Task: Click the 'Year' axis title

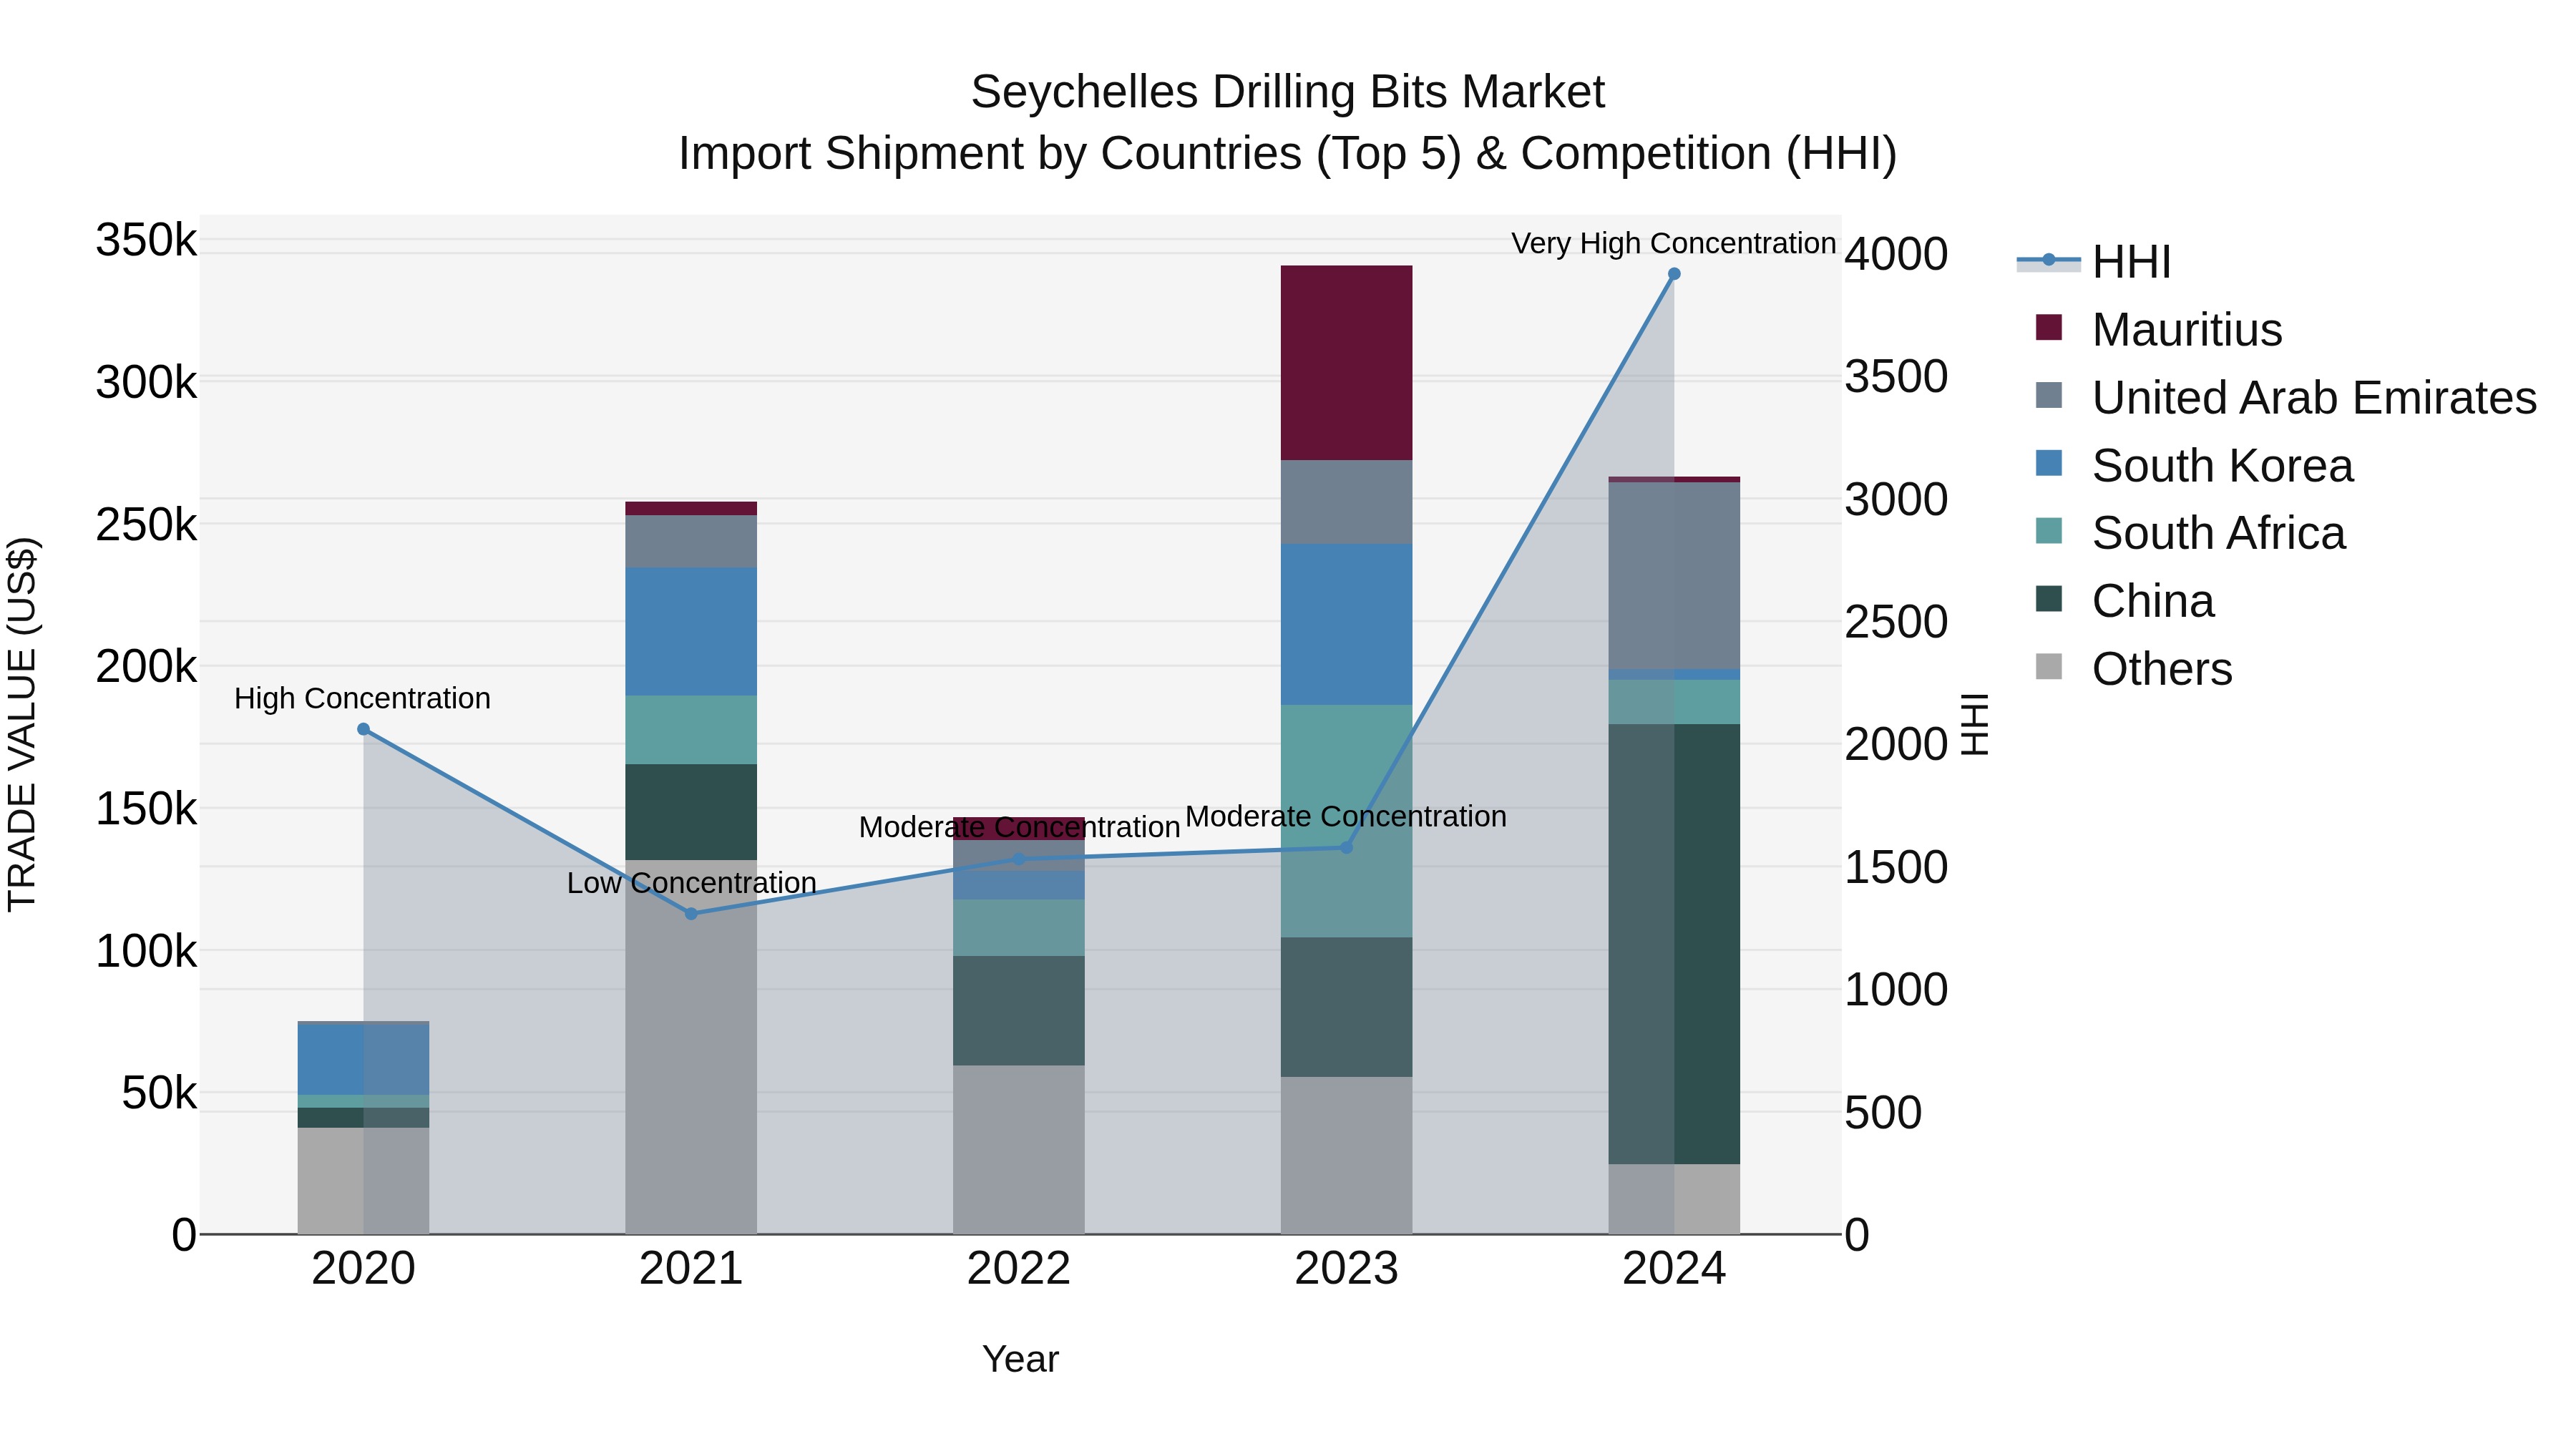Action: (x=1020, y=1359)
